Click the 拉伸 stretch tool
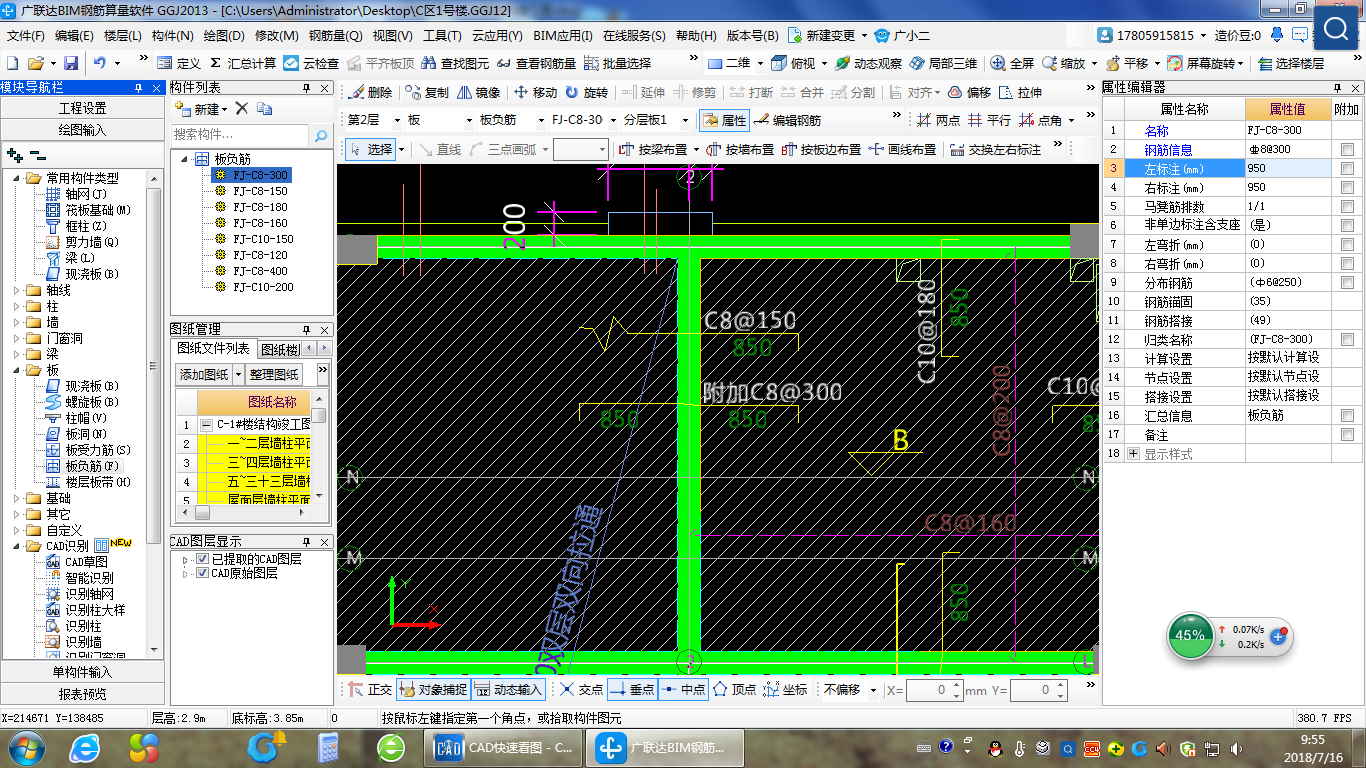Viewport: 1366px width, 768px height. click(x=1020, y=92)
